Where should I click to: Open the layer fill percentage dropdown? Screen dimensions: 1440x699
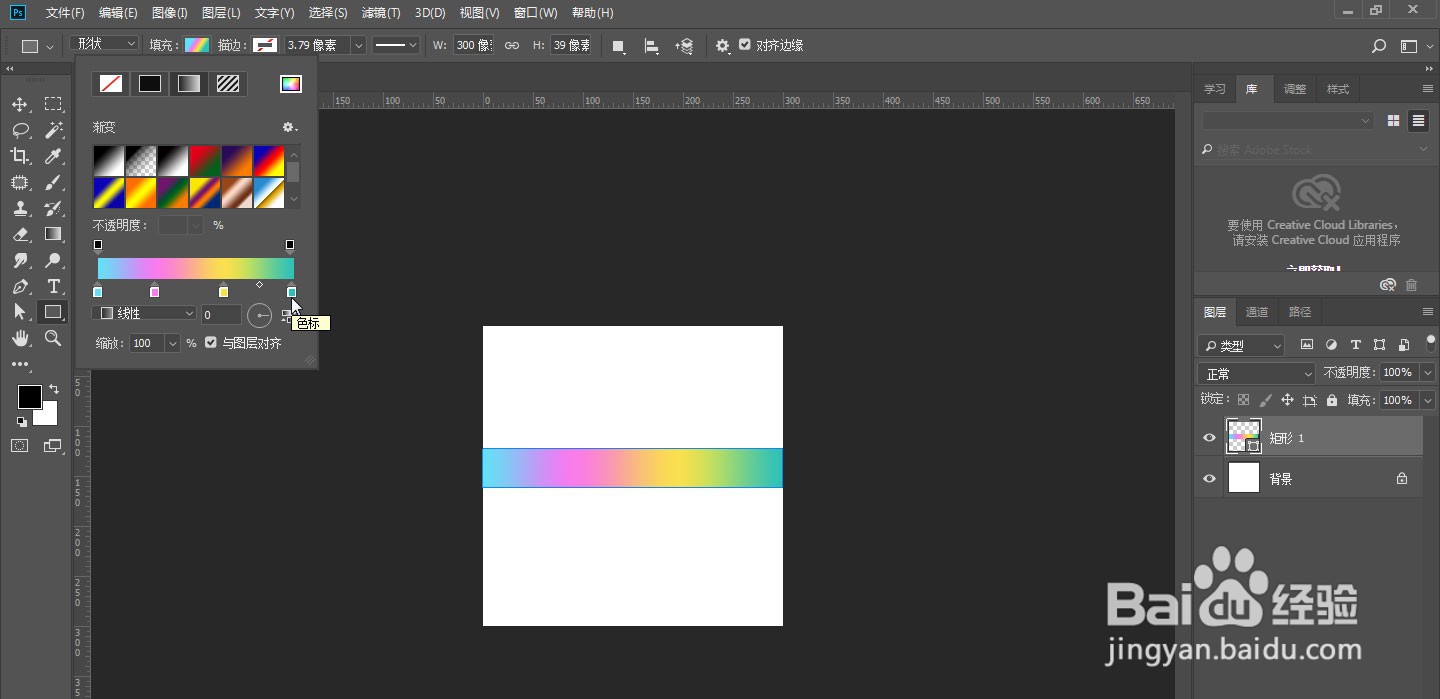(x=1427, y=400)
